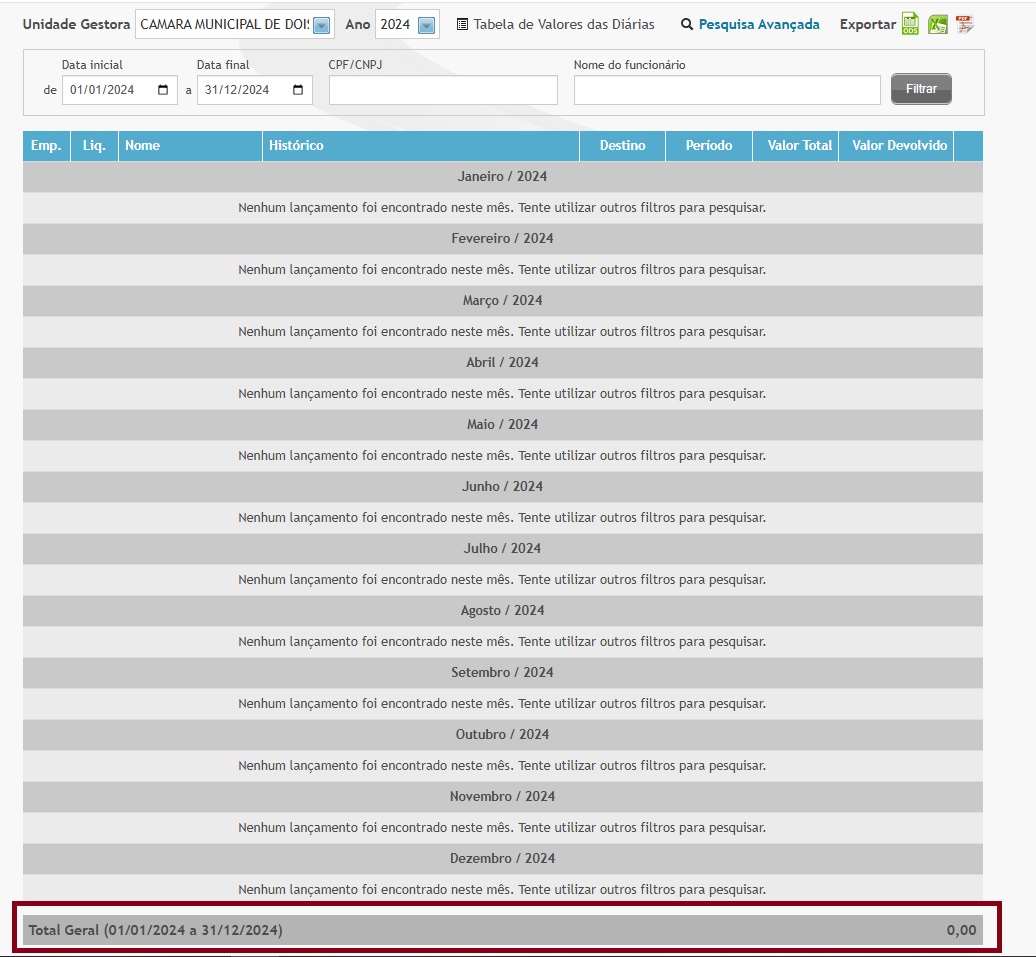Open Pesquisa Avançada link
Screen dimensions: 1036x957
tap(759, 25)
